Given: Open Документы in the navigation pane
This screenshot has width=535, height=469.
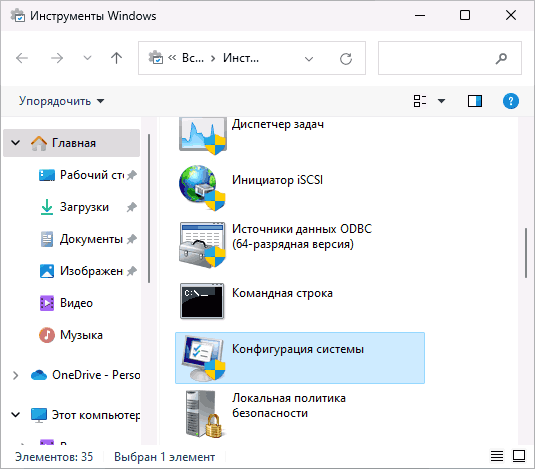Looking at the screenshot, I should point(91,239).
